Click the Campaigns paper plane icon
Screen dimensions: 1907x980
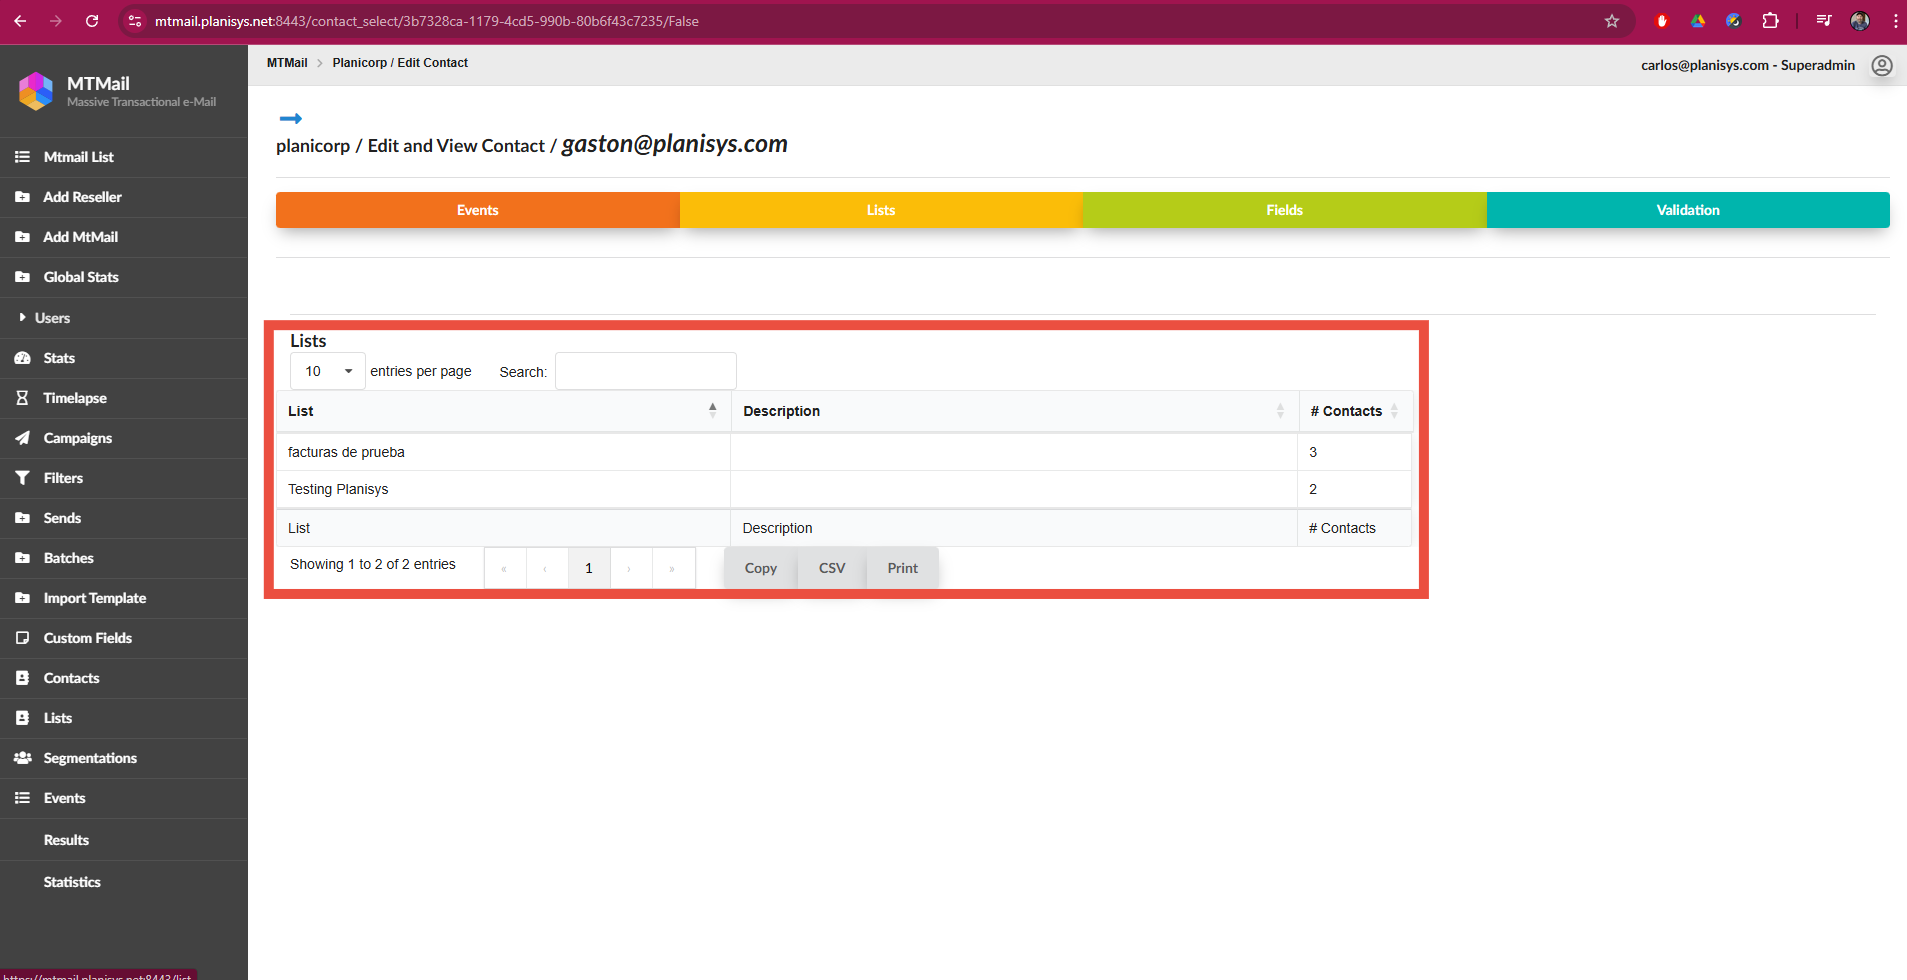[22, 438]
